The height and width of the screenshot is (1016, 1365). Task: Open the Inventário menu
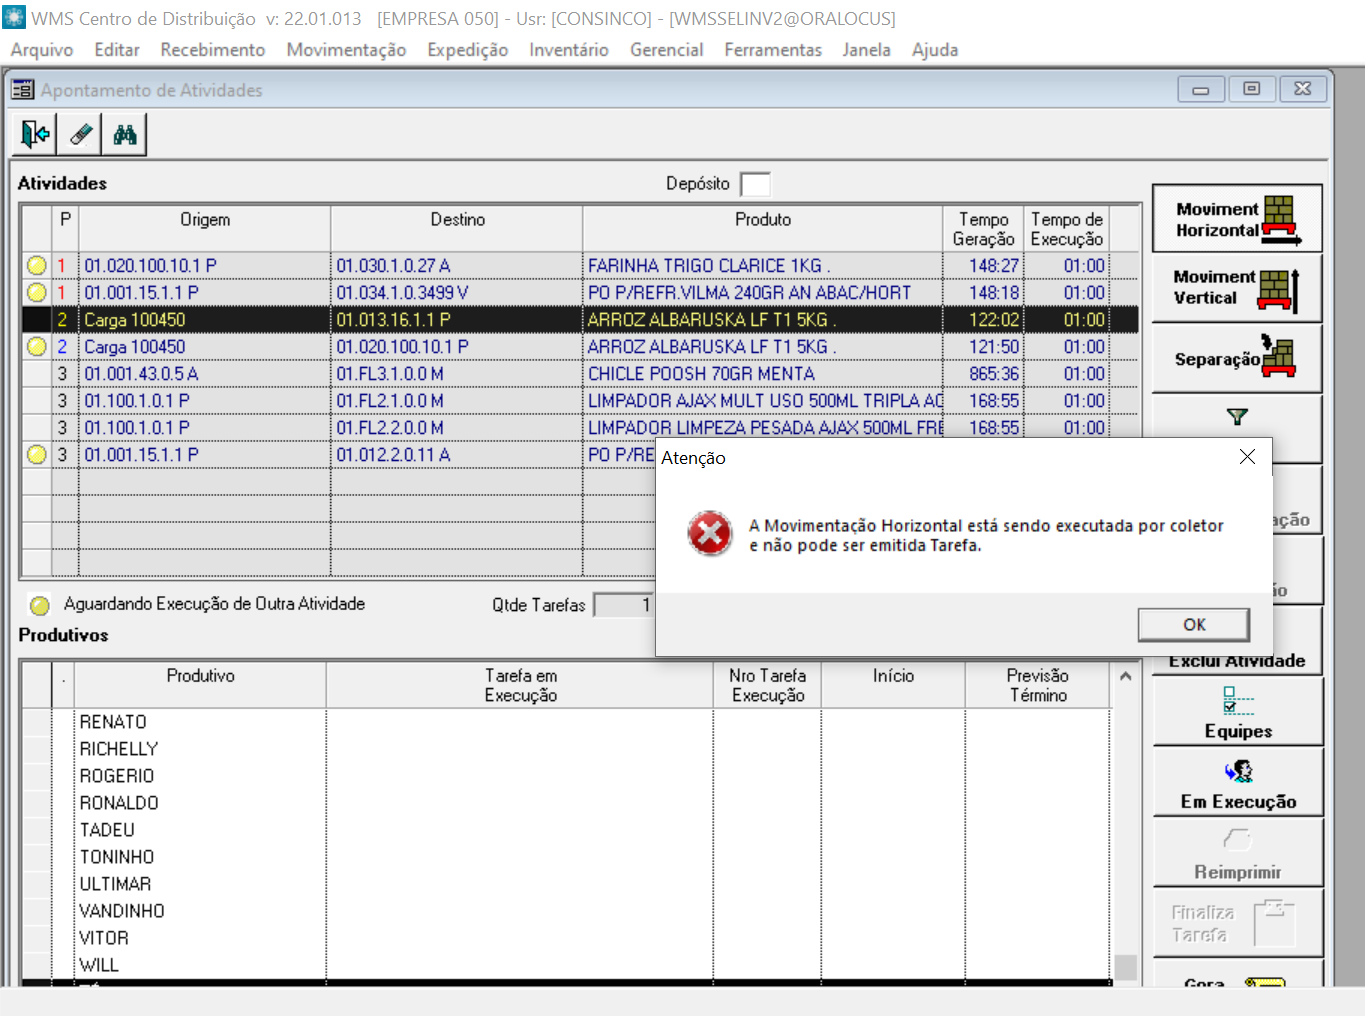click(x=569, y=50)
